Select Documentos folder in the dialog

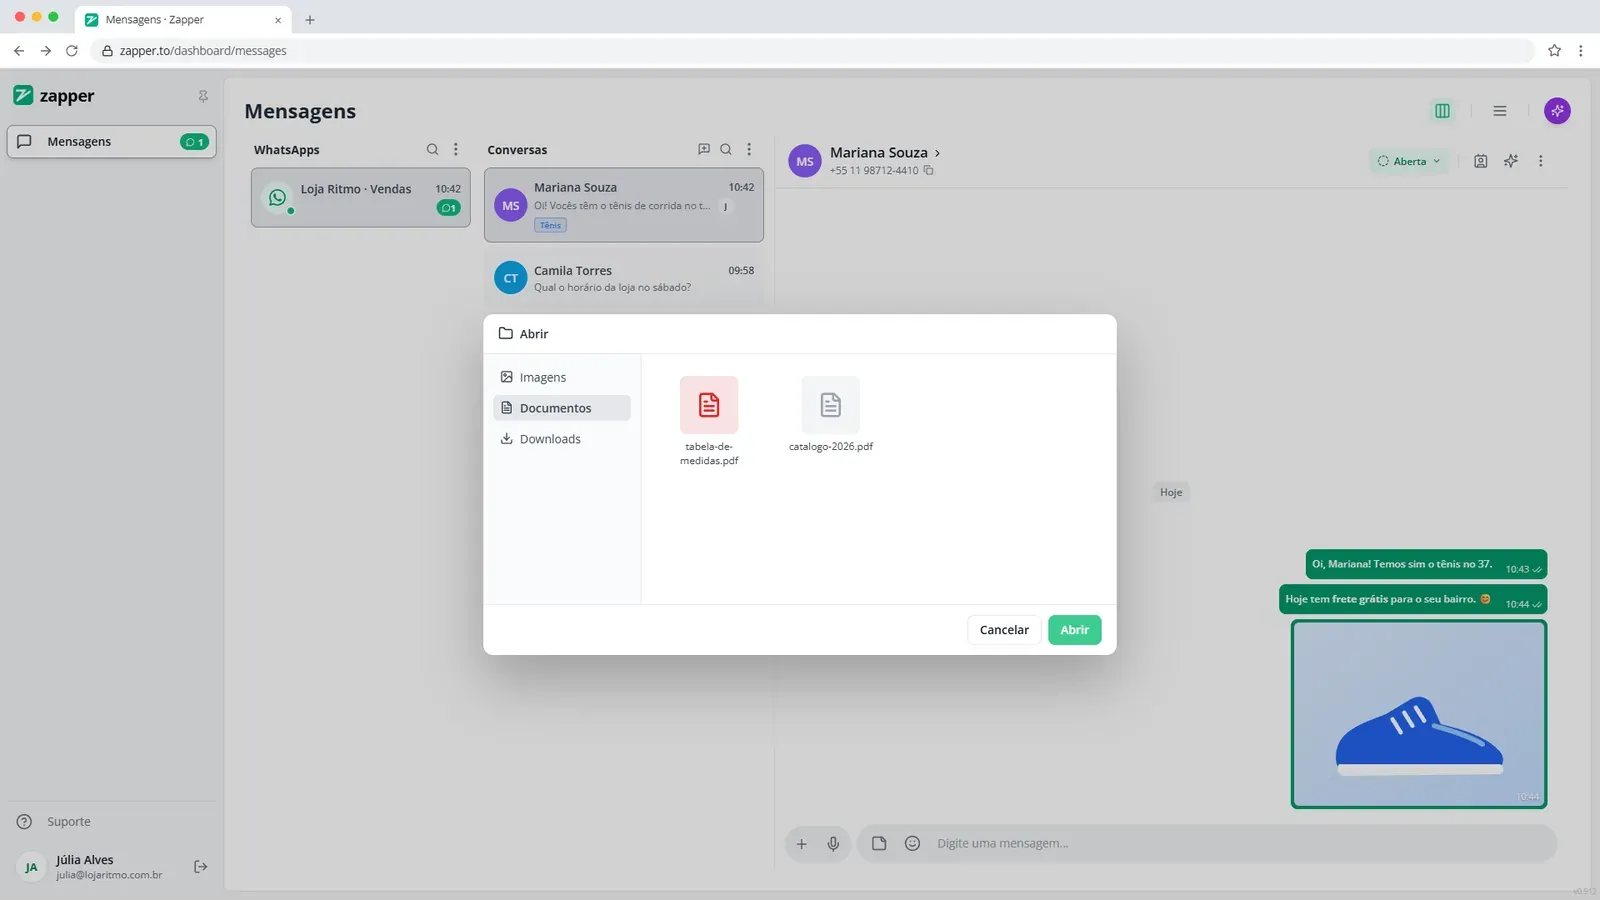(x=562, y=408)
